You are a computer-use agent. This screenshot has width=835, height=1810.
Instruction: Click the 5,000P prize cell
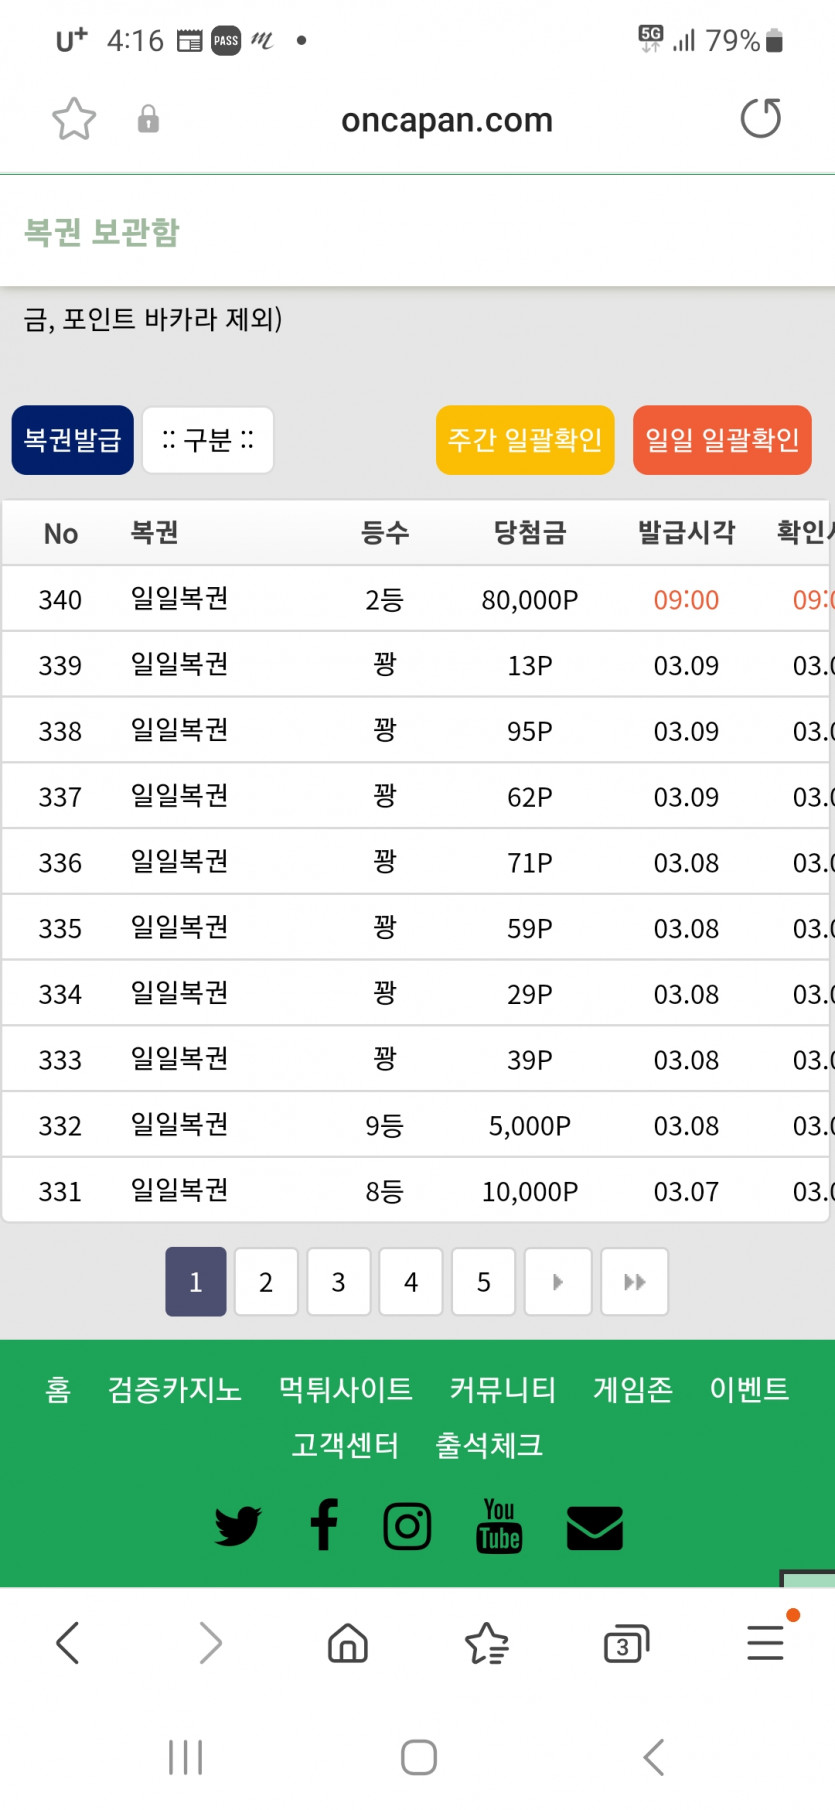tap(530, 1127)
